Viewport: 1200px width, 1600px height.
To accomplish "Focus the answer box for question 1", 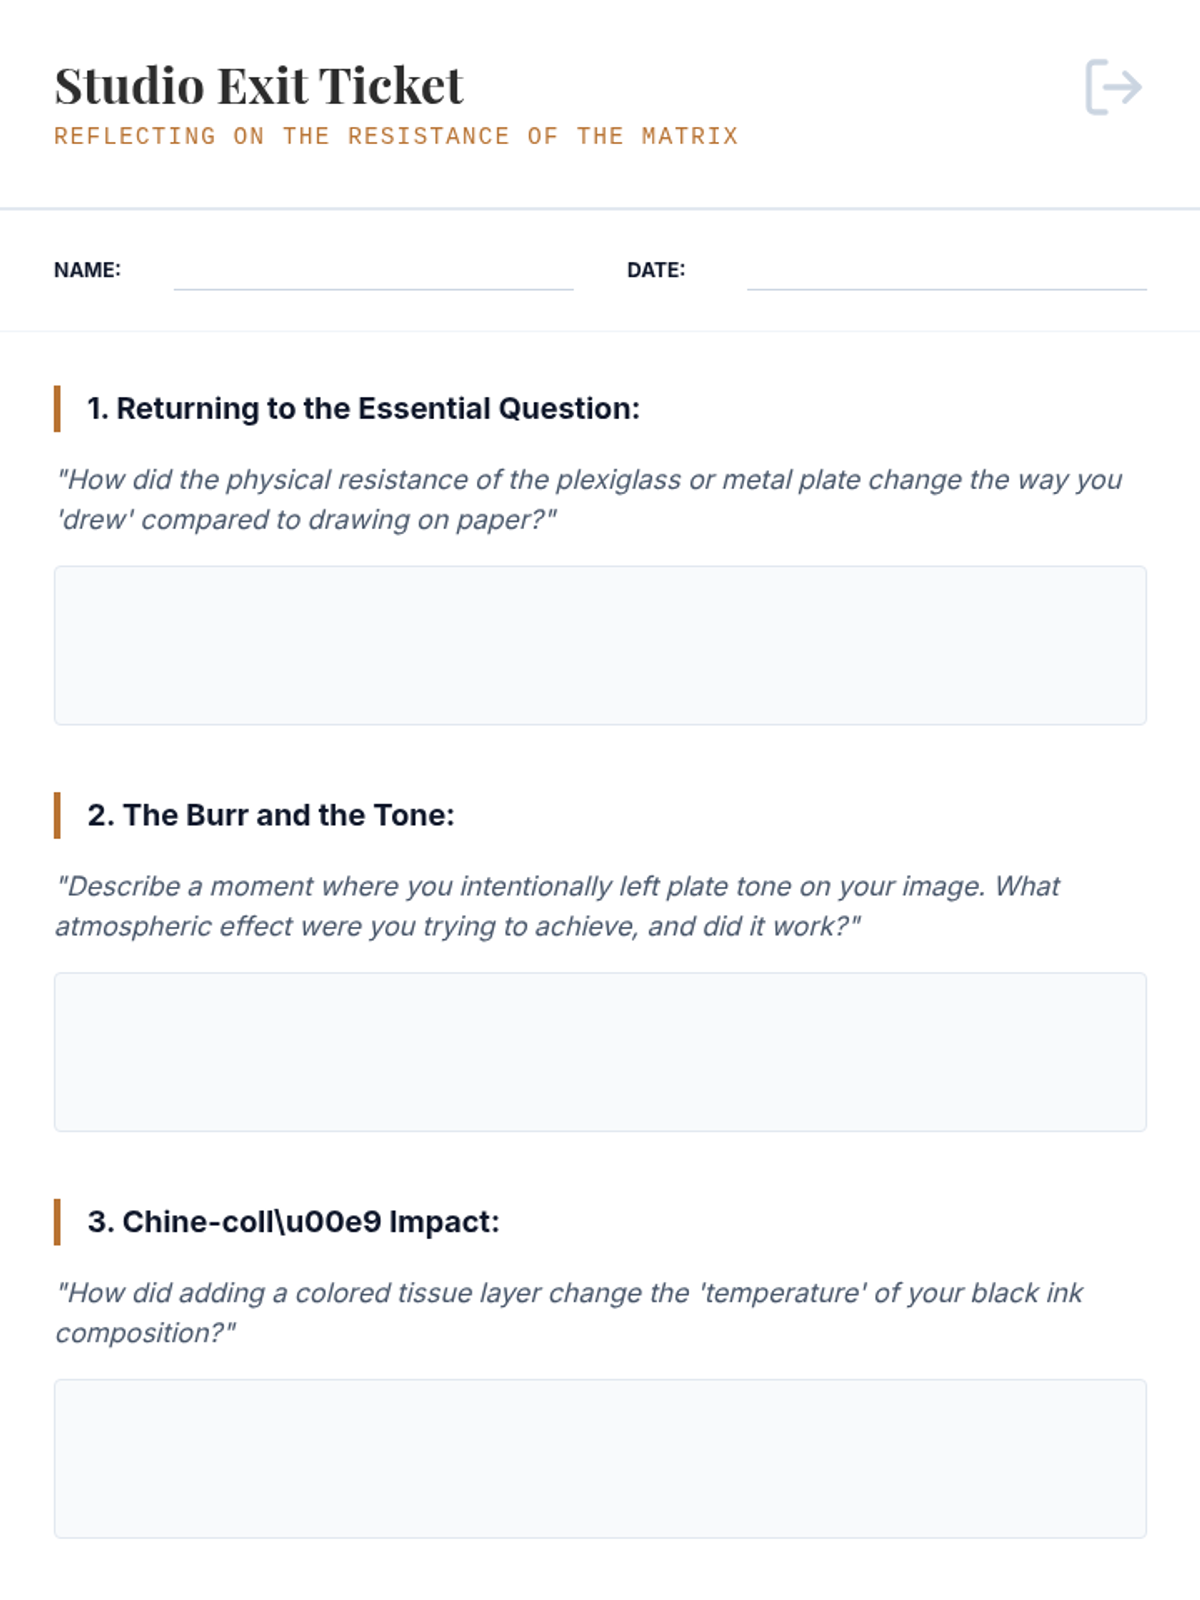I will tap(600, 645).
